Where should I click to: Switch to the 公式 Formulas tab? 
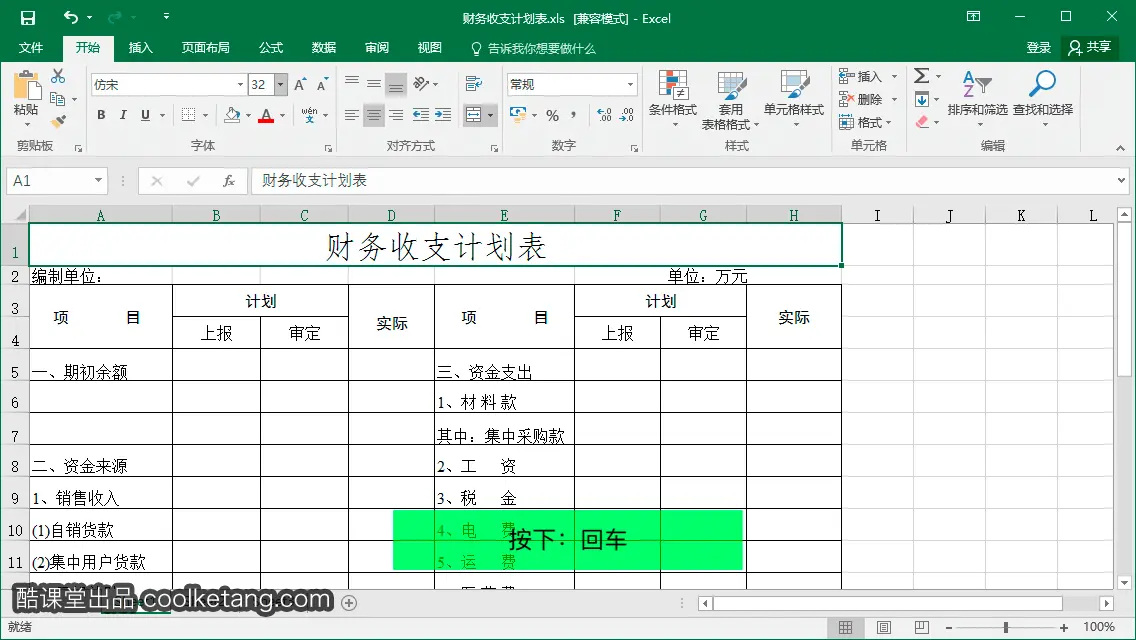click(x=271, y=48)
